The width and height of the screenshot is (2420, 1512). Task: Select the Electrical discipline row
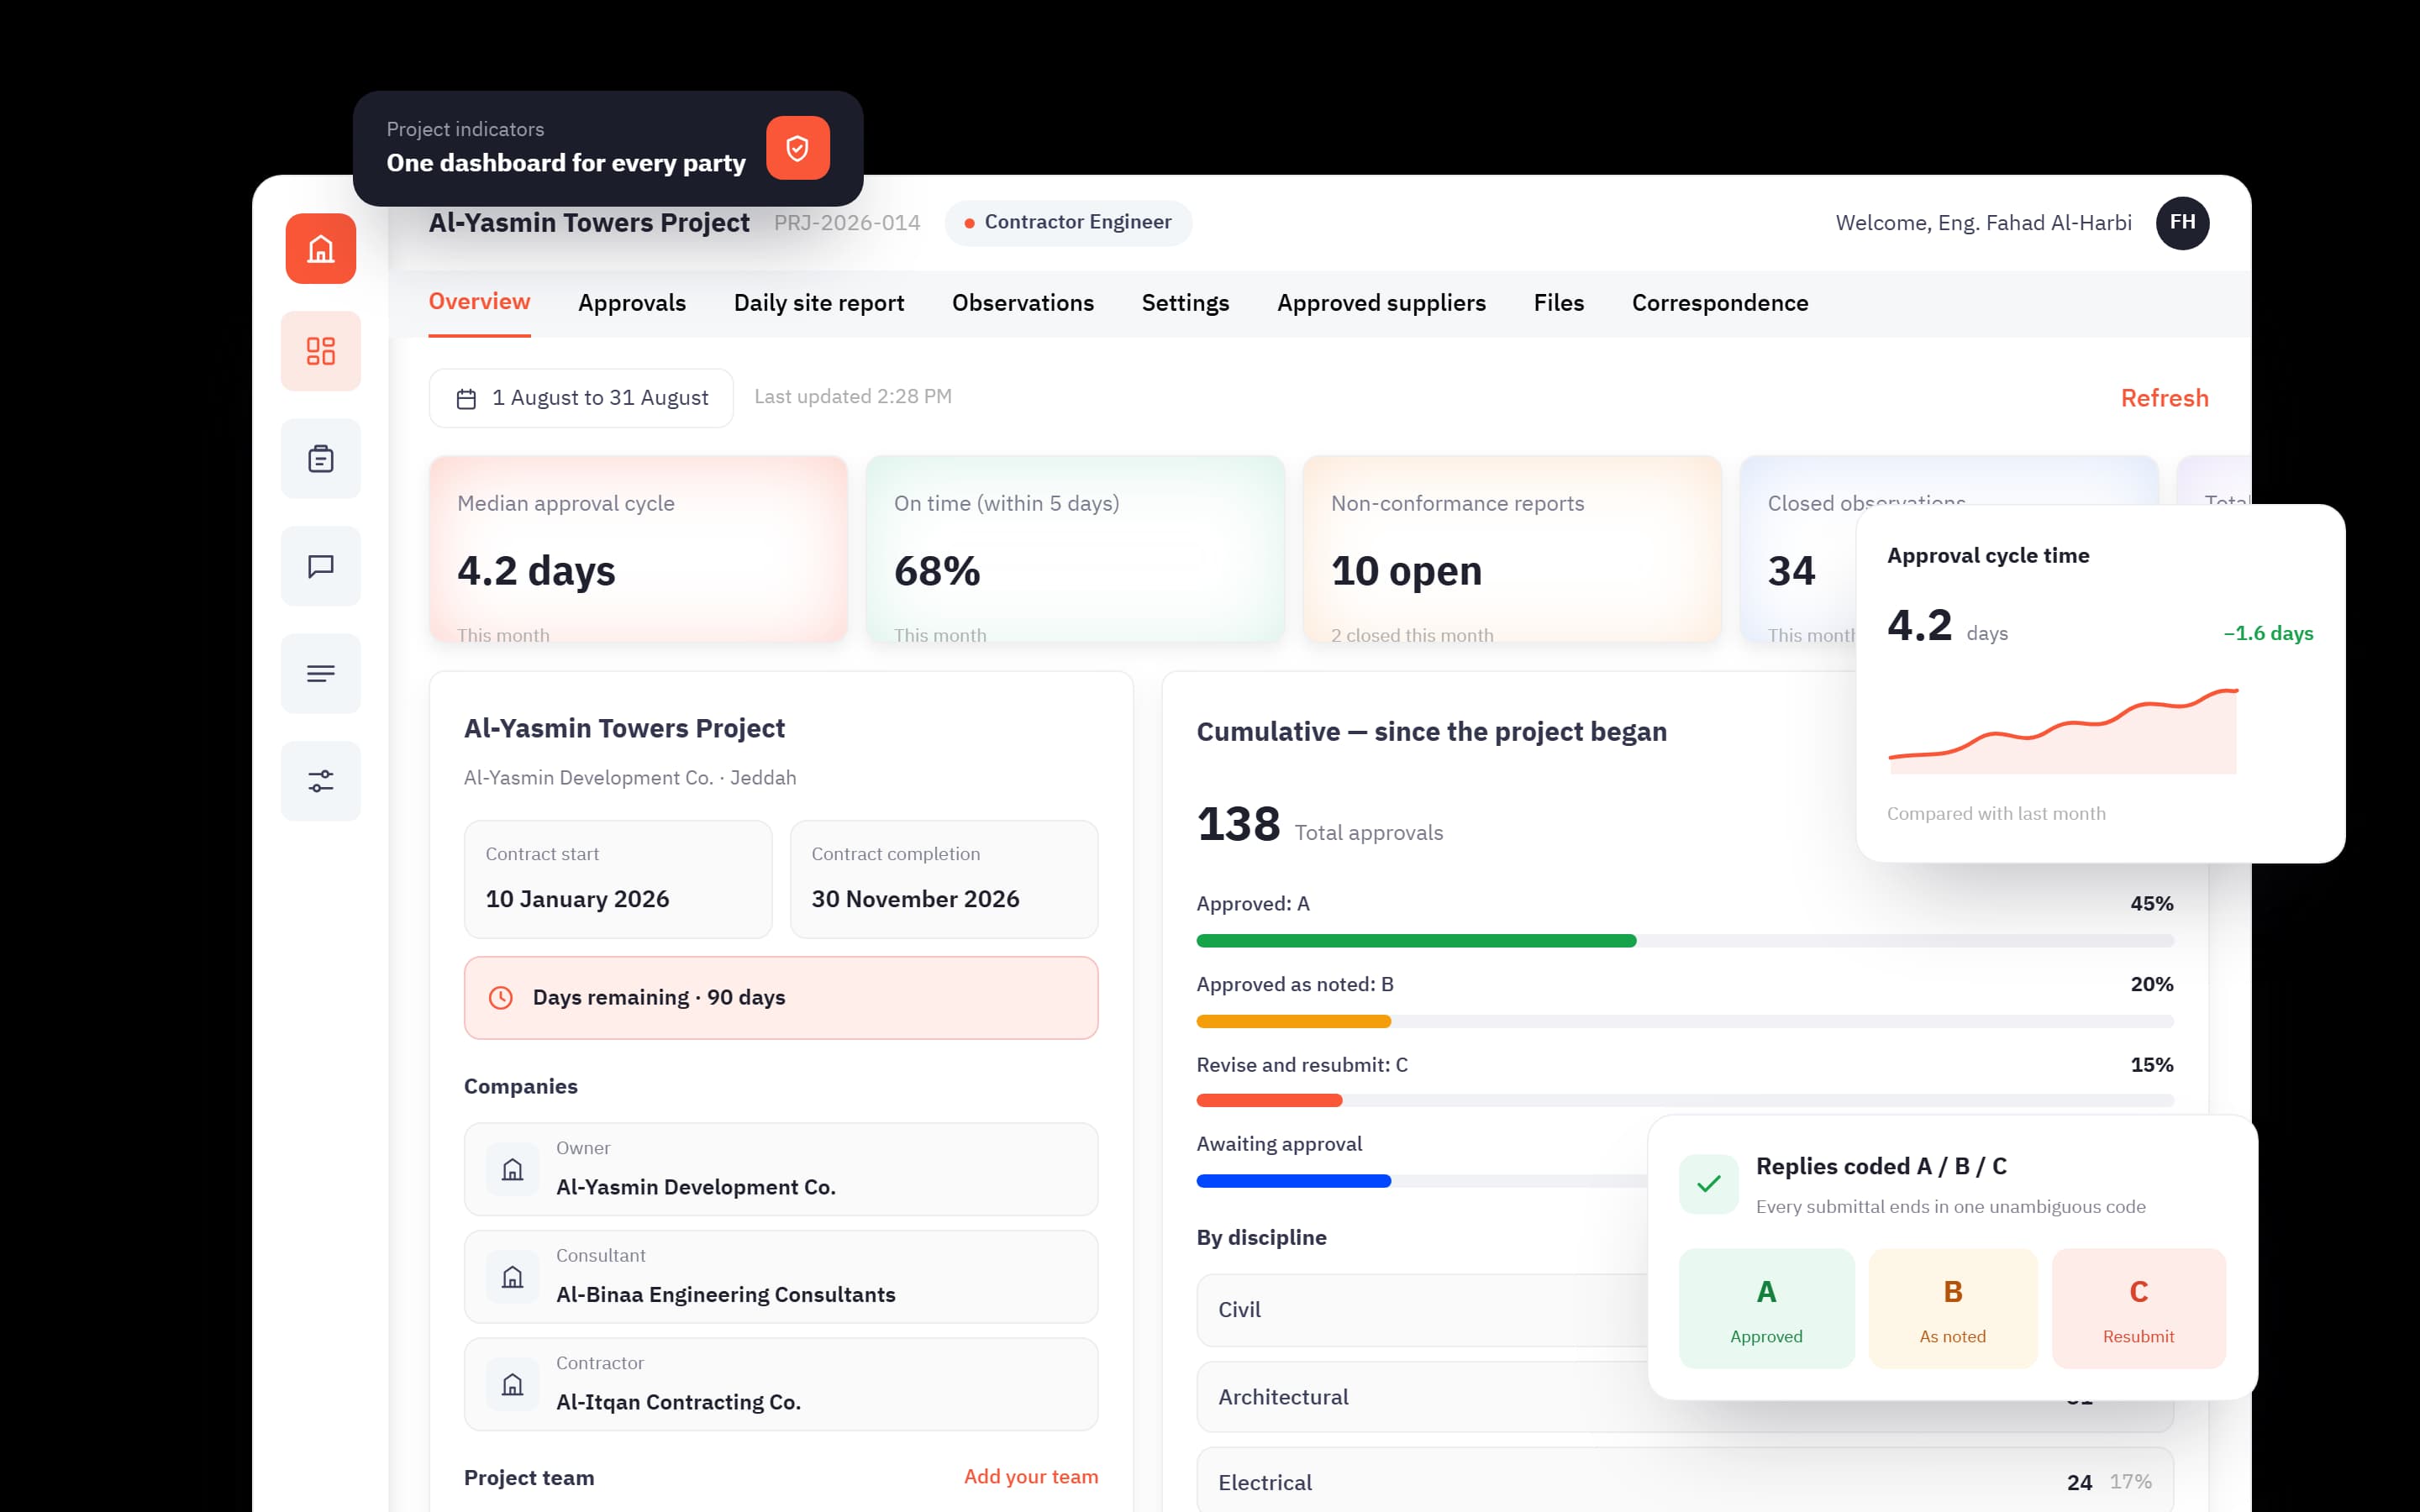point(1685,1482)
